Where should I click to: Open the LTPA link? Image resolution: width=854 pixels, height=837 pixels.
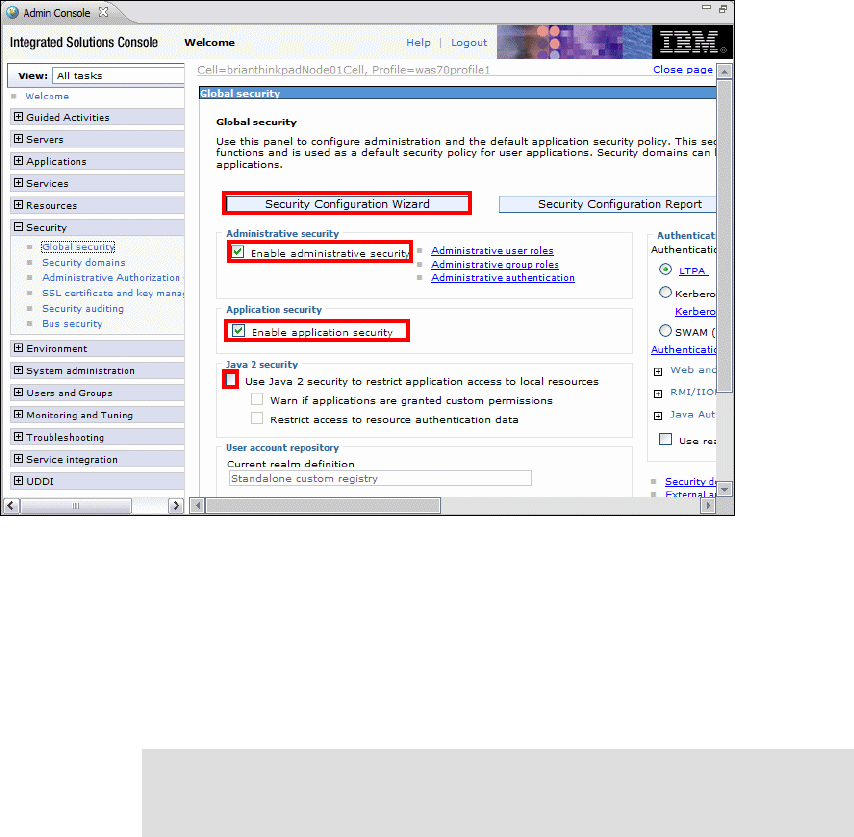point(693,271)
